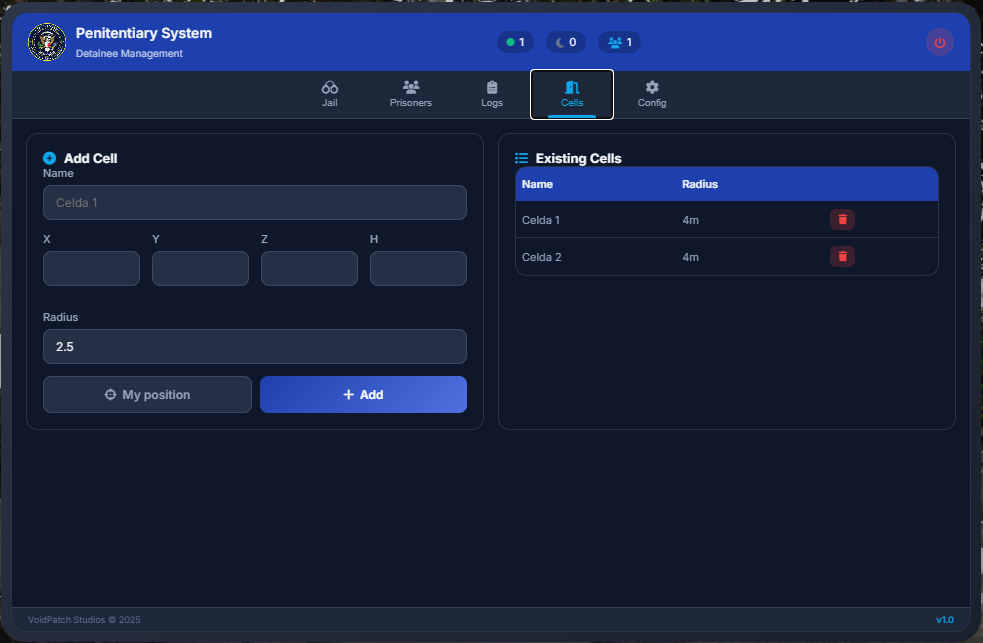Click the X coordinate field
983x643 pixels.
click(91, 269)
